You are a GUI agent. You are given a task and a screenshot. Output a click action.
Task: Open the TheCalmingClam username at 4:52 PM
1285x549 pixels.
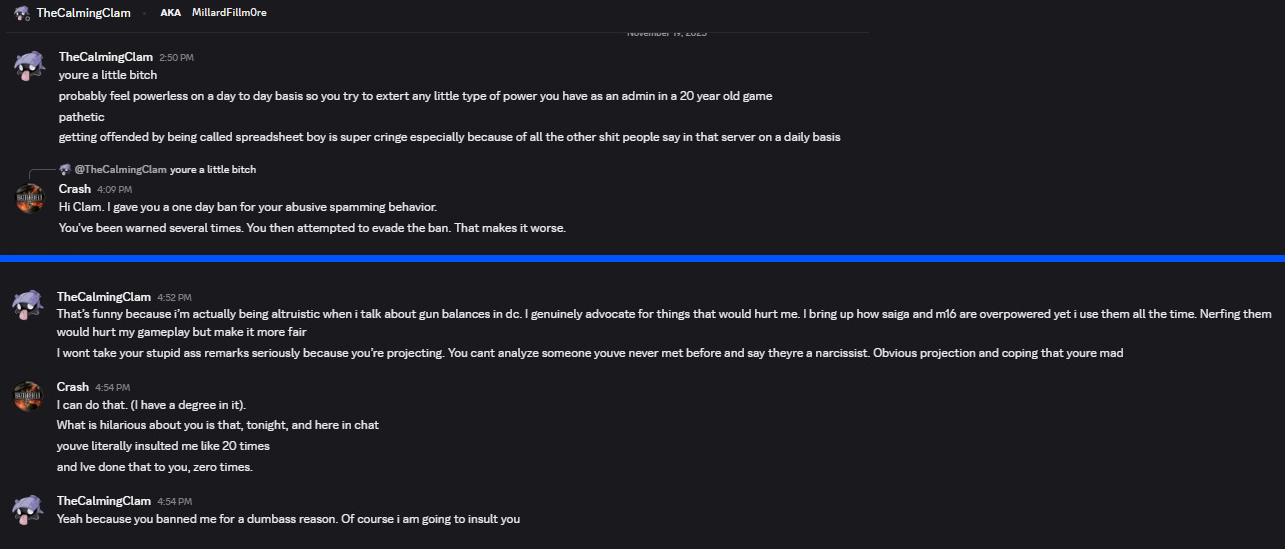[x=104, y=297]
